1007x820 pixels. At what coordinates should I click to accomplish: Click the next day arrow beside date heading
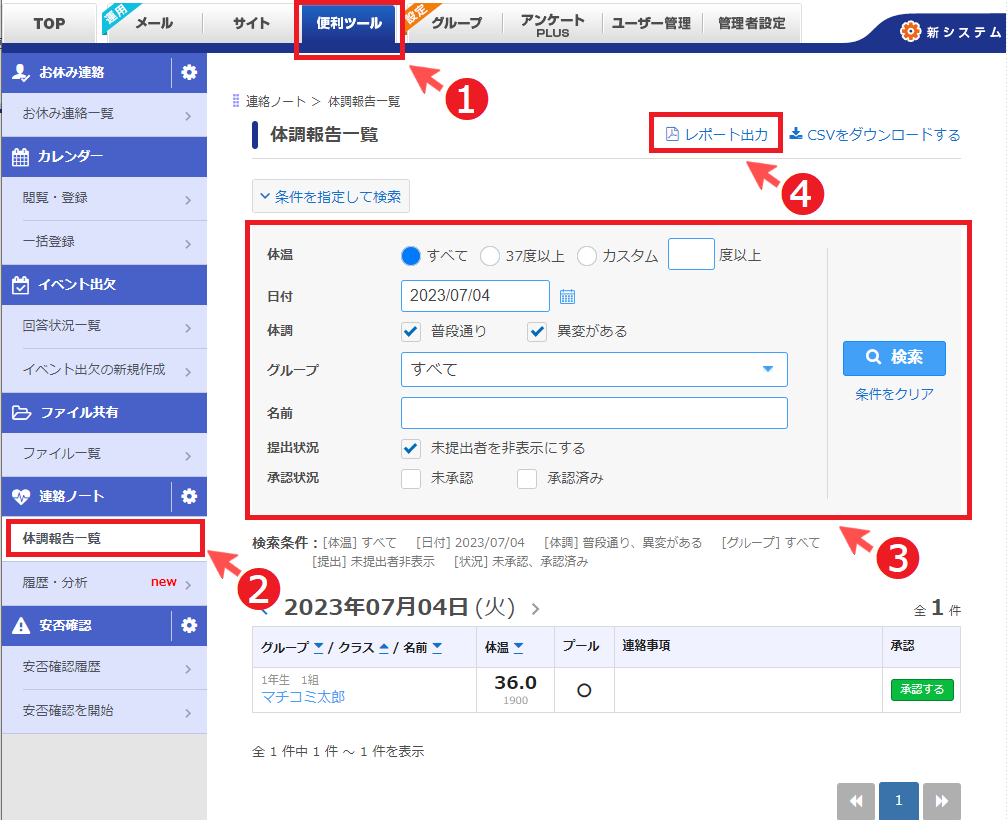pos(535,608)
